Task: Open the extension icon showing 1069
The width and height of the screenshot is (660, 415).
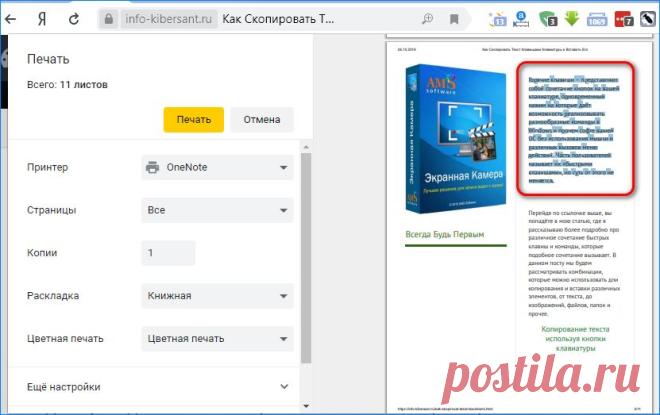Action: point(597,19)
